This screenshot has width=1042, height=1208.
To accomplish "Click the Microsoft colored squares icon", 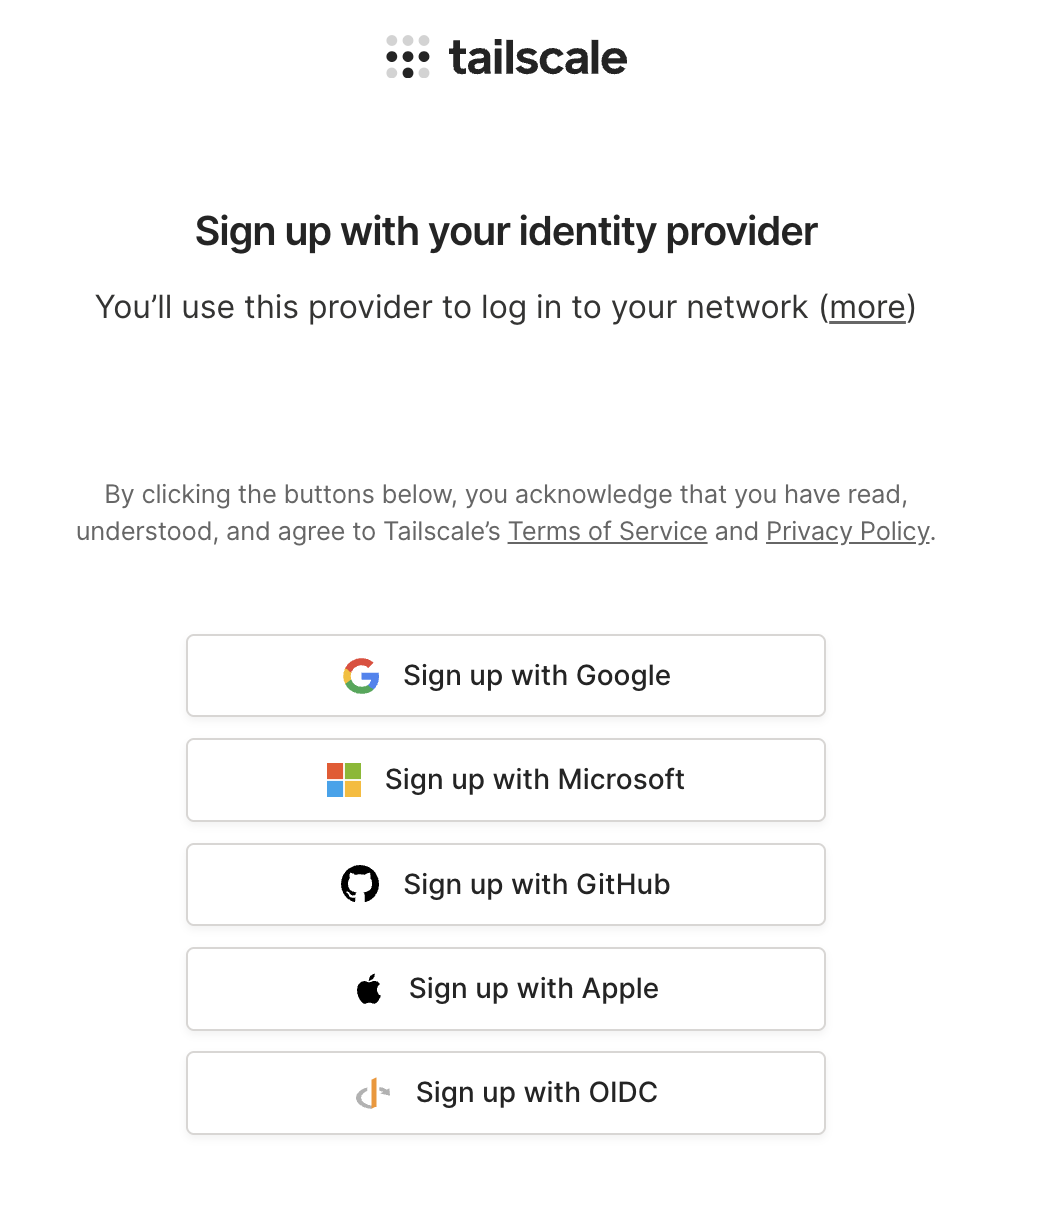I will pos(344,780).
